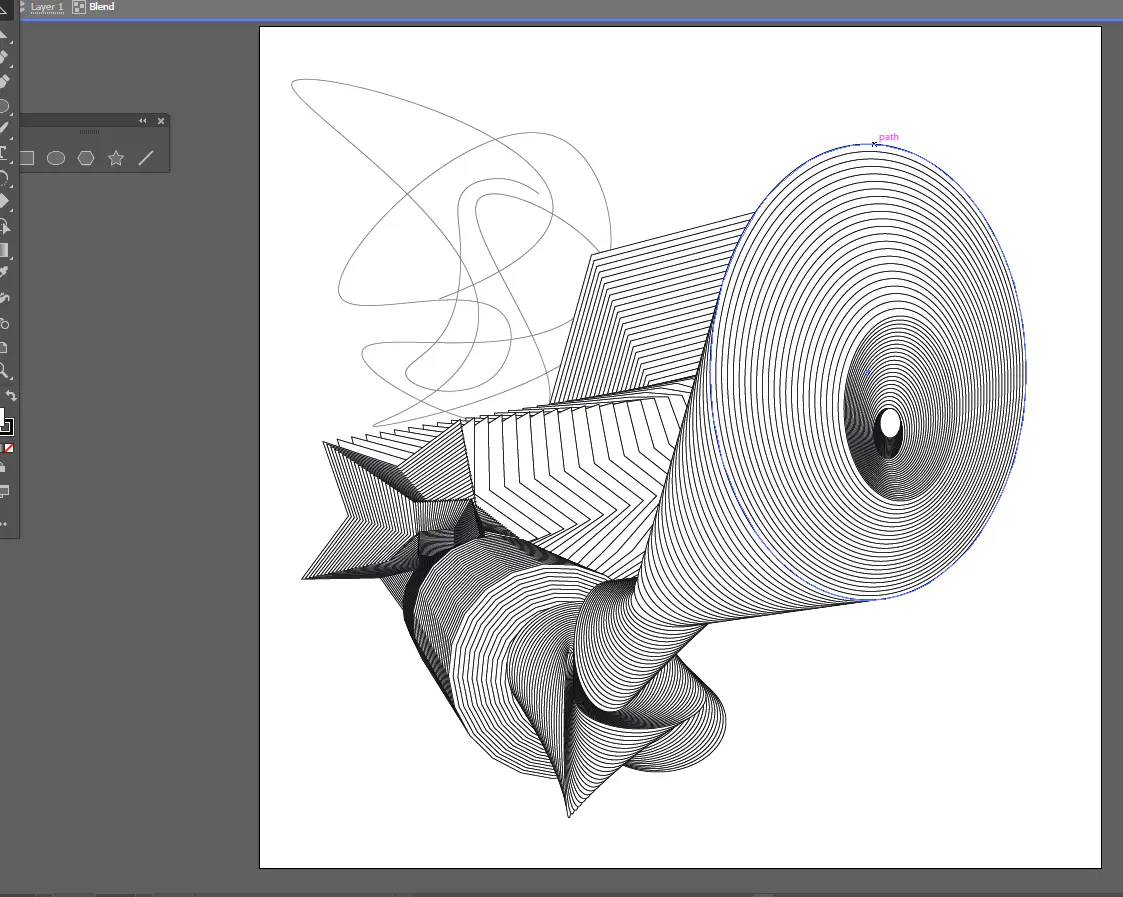
Task: Select the Eyedropper tool
Action: 4,272
